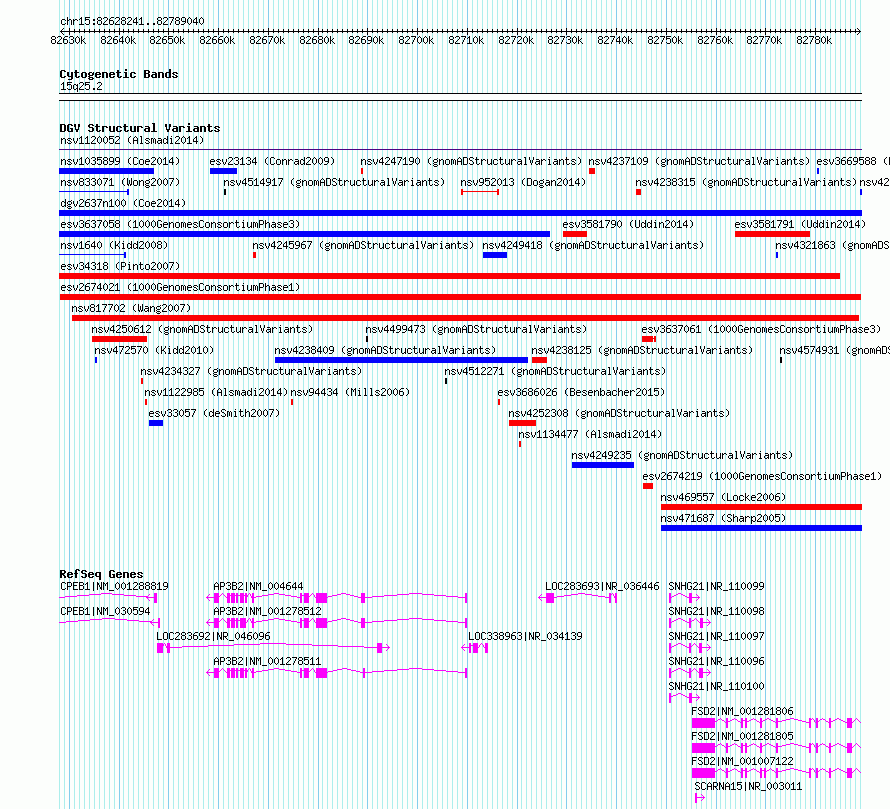Viewport: 890px width, 809px height.
Task: Click nsv472570 (Kidd2010) label
Action: click(x=154, y=350)
